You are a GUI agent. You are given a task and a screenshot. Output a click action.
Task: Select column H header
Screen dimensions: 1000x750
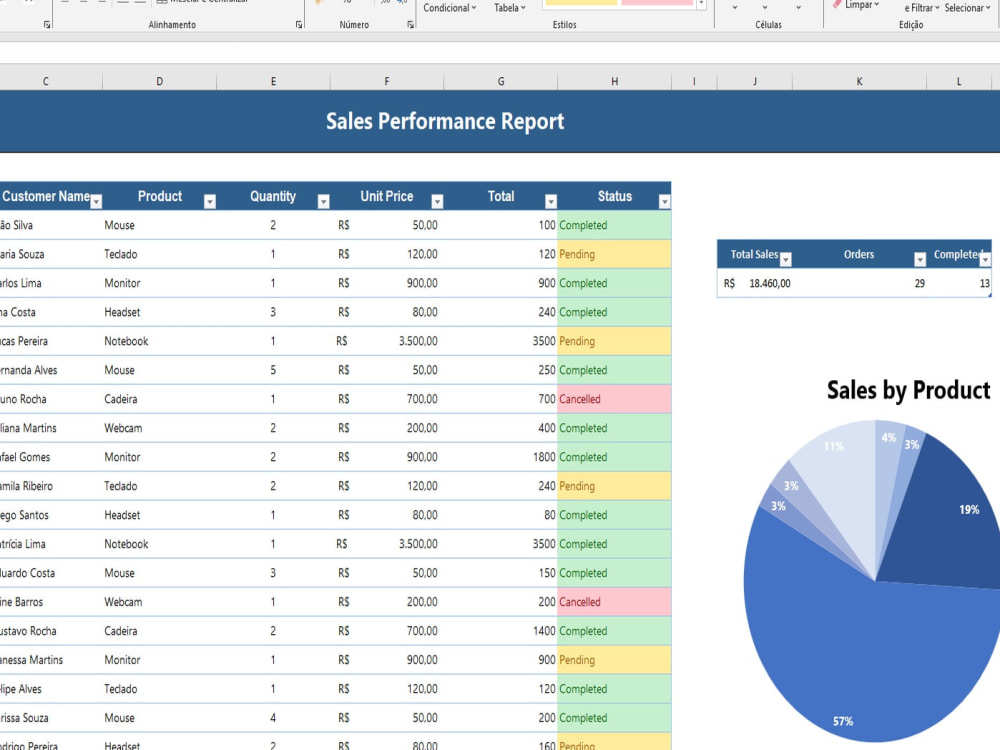point(614,81)
